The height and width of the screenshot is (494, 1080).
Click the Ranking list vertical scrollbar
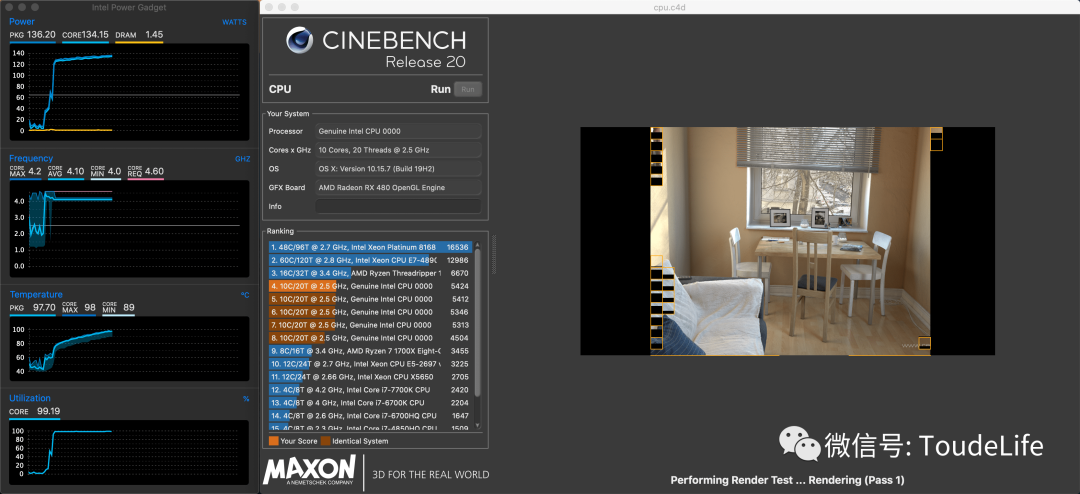point(478,324)
